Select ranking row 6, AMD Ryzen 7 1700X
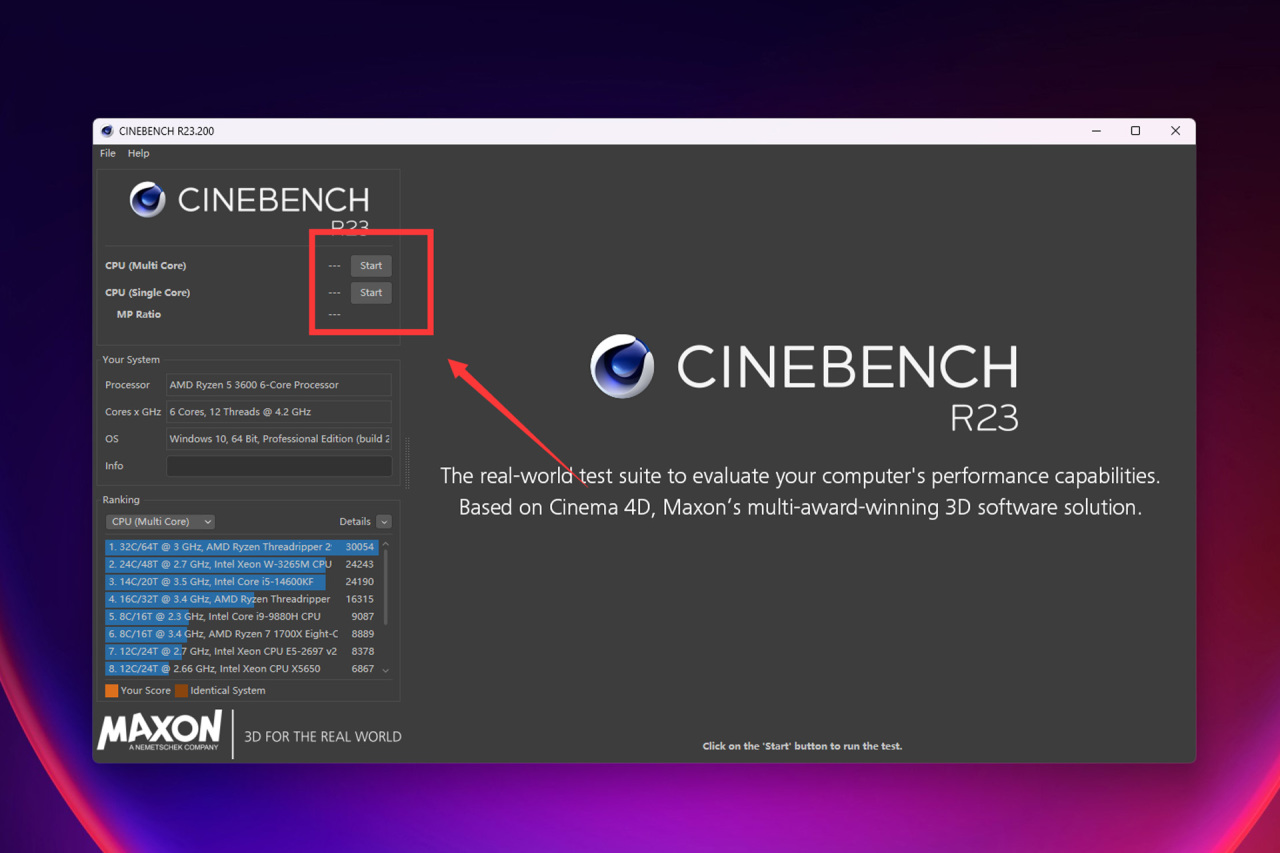Screen dimensions: 1280x853 (241, 634)
